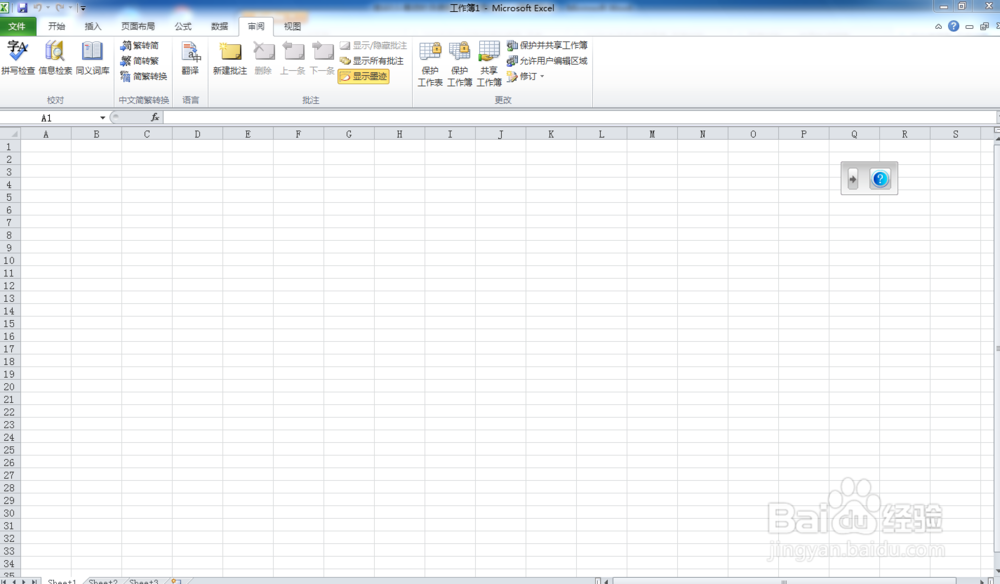This screenshot has width=1000, height=584.
Task: Switch to the 数据 tab
Action: pyautogui.click(x=219, y=26)
